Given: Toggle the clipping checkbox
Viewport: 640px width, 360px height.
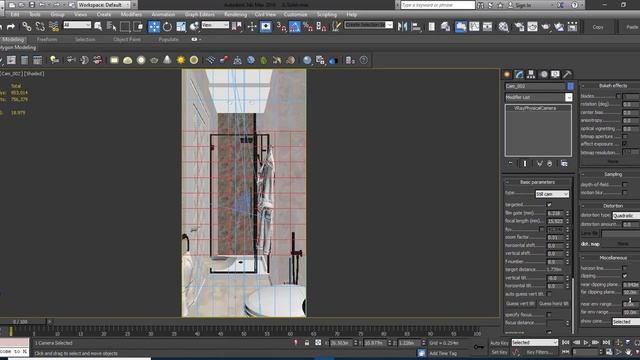Looking at the screenshot, I should pyautogui.click(x=625, y=276).
